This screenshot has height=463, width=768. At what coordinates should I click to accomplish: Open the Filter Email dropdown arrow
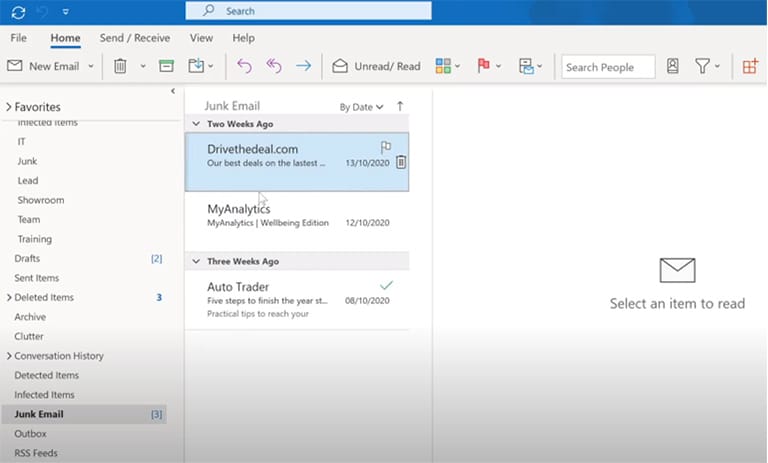coord(717,66)
